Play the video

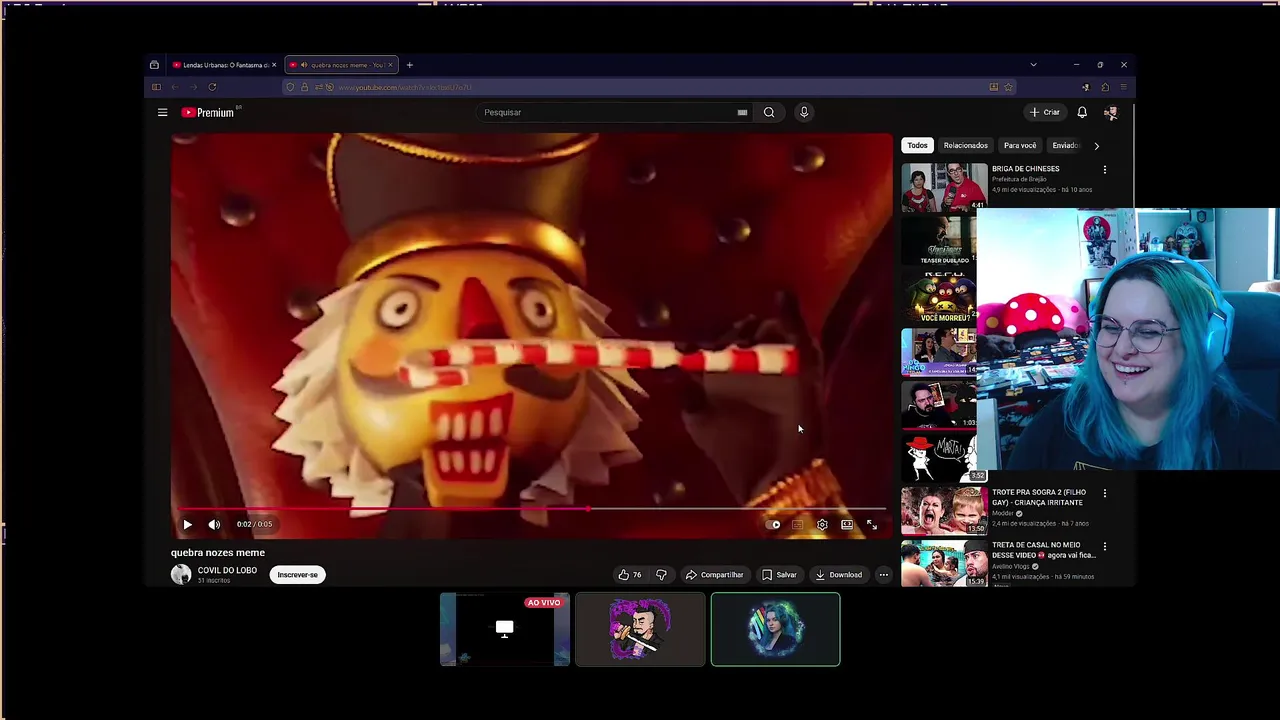pos(187,524)
